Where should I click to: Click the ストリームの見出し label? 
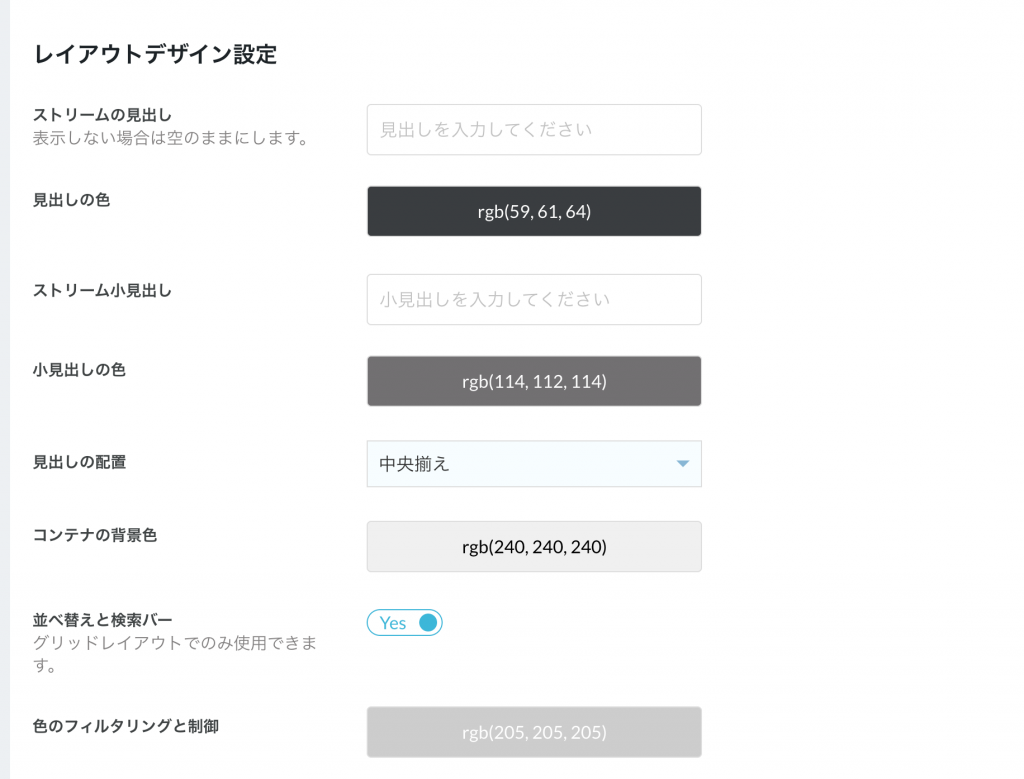pyautogui.click(x=103, y=115)
